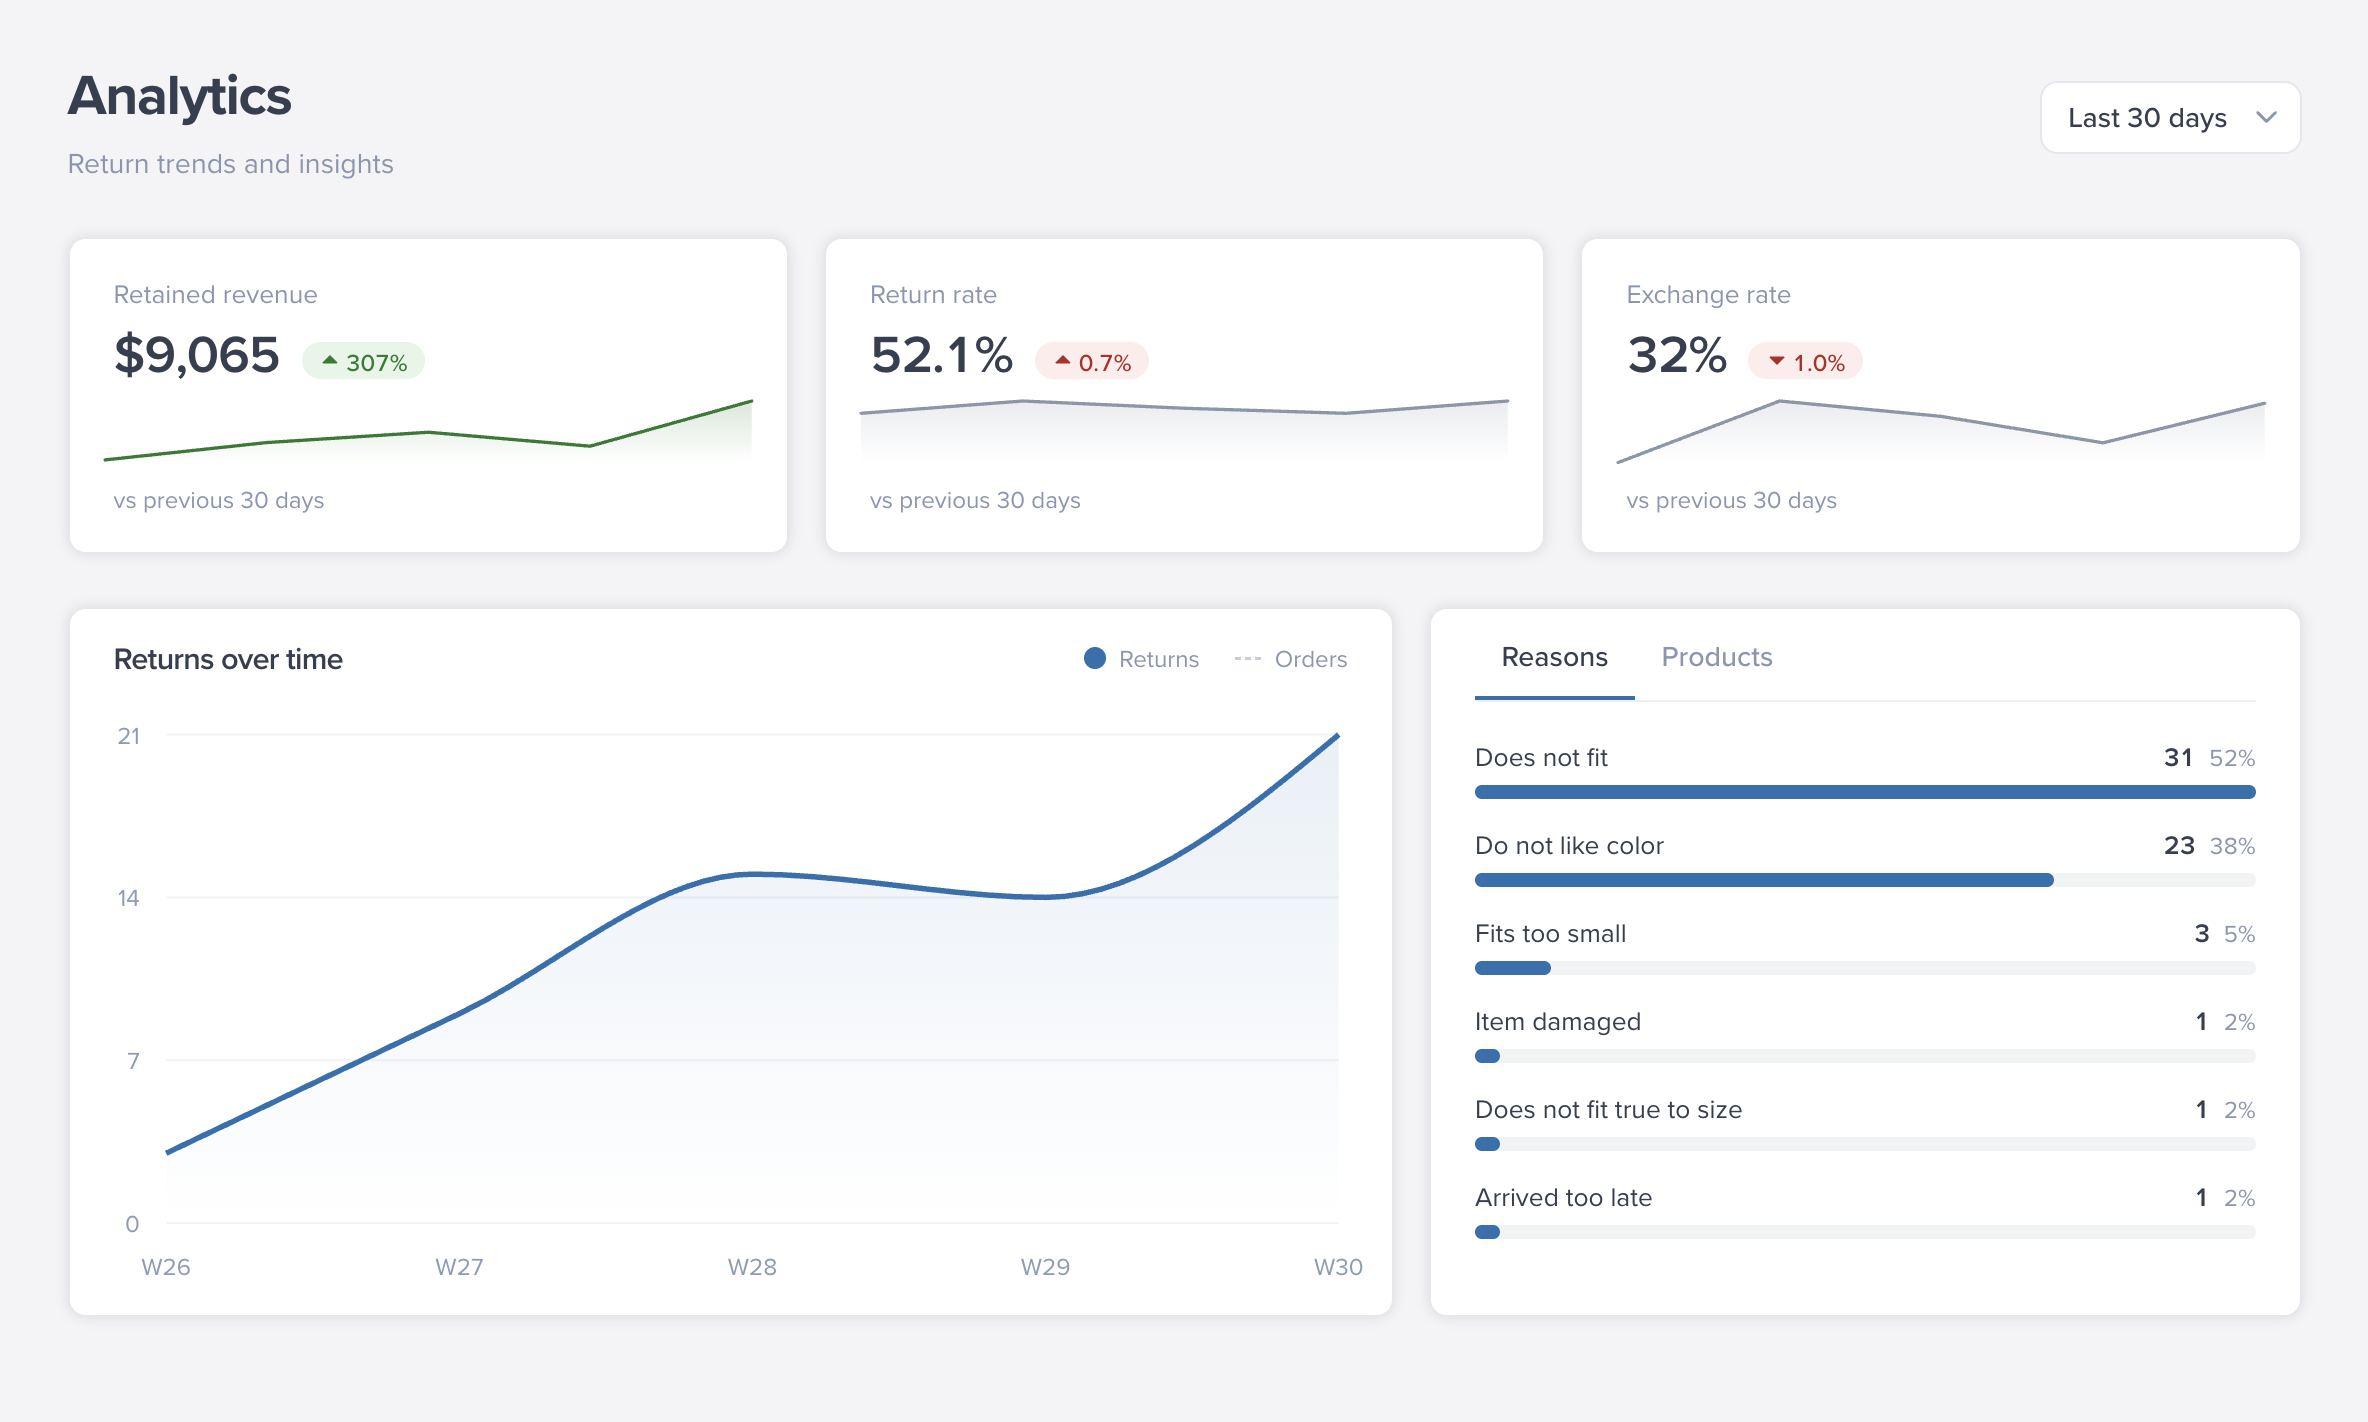Click the Returns over time area chart
This screenshot has width=2368, height=1422.
click(752, 978)
